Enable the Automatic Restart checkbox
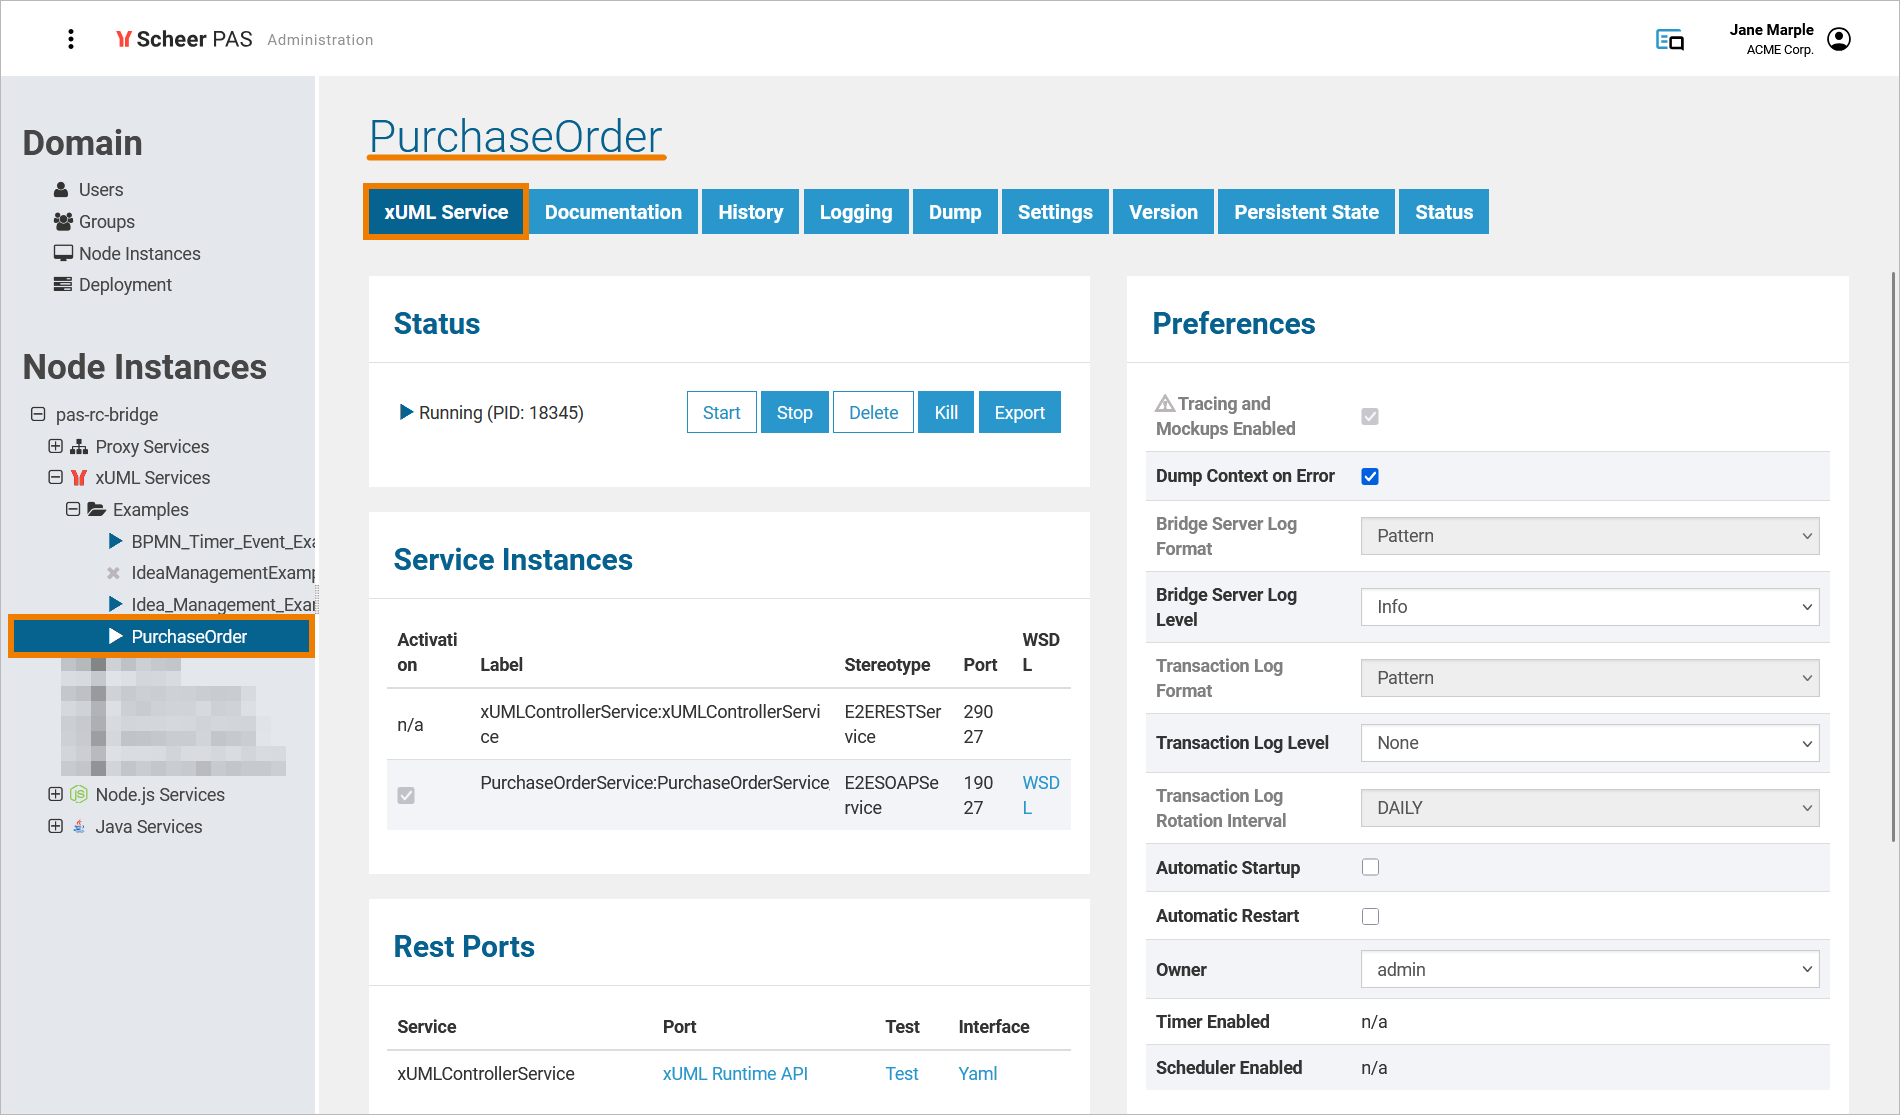 [x=1370, y=916]
